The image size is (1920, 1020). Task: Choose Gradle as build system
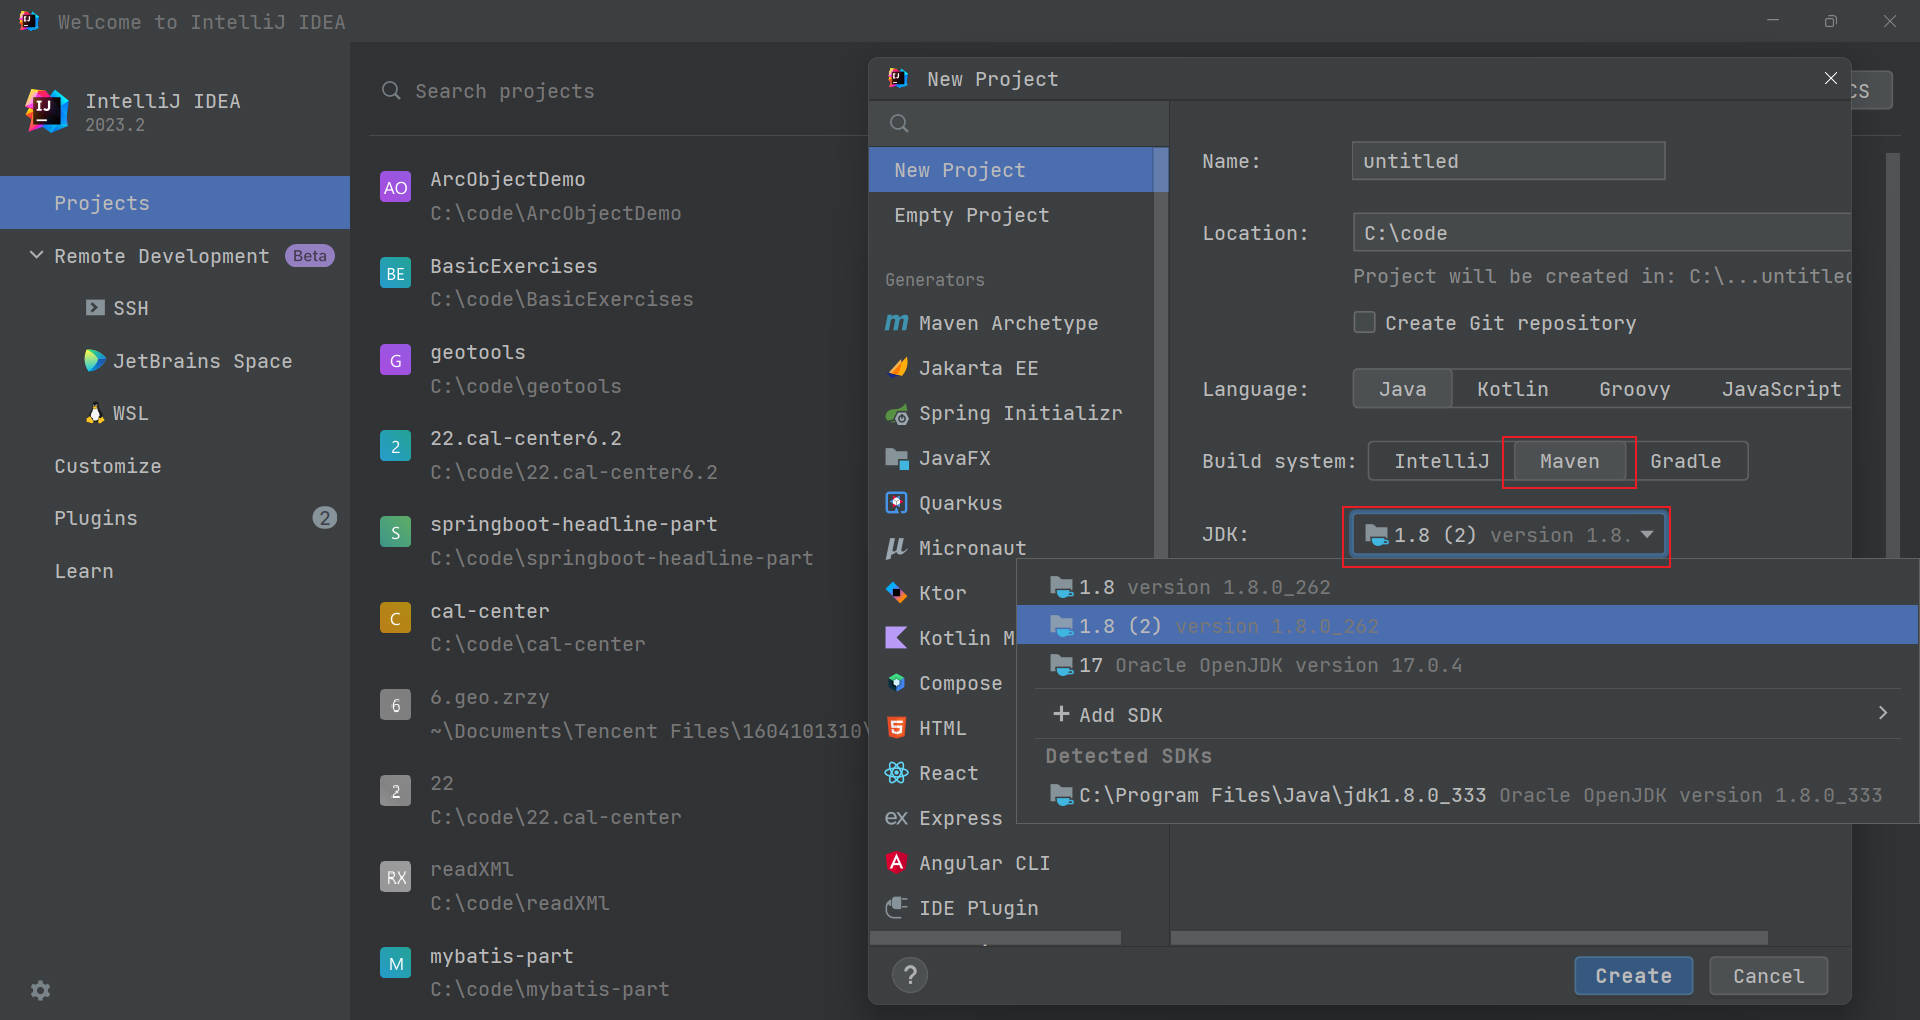1685,461
